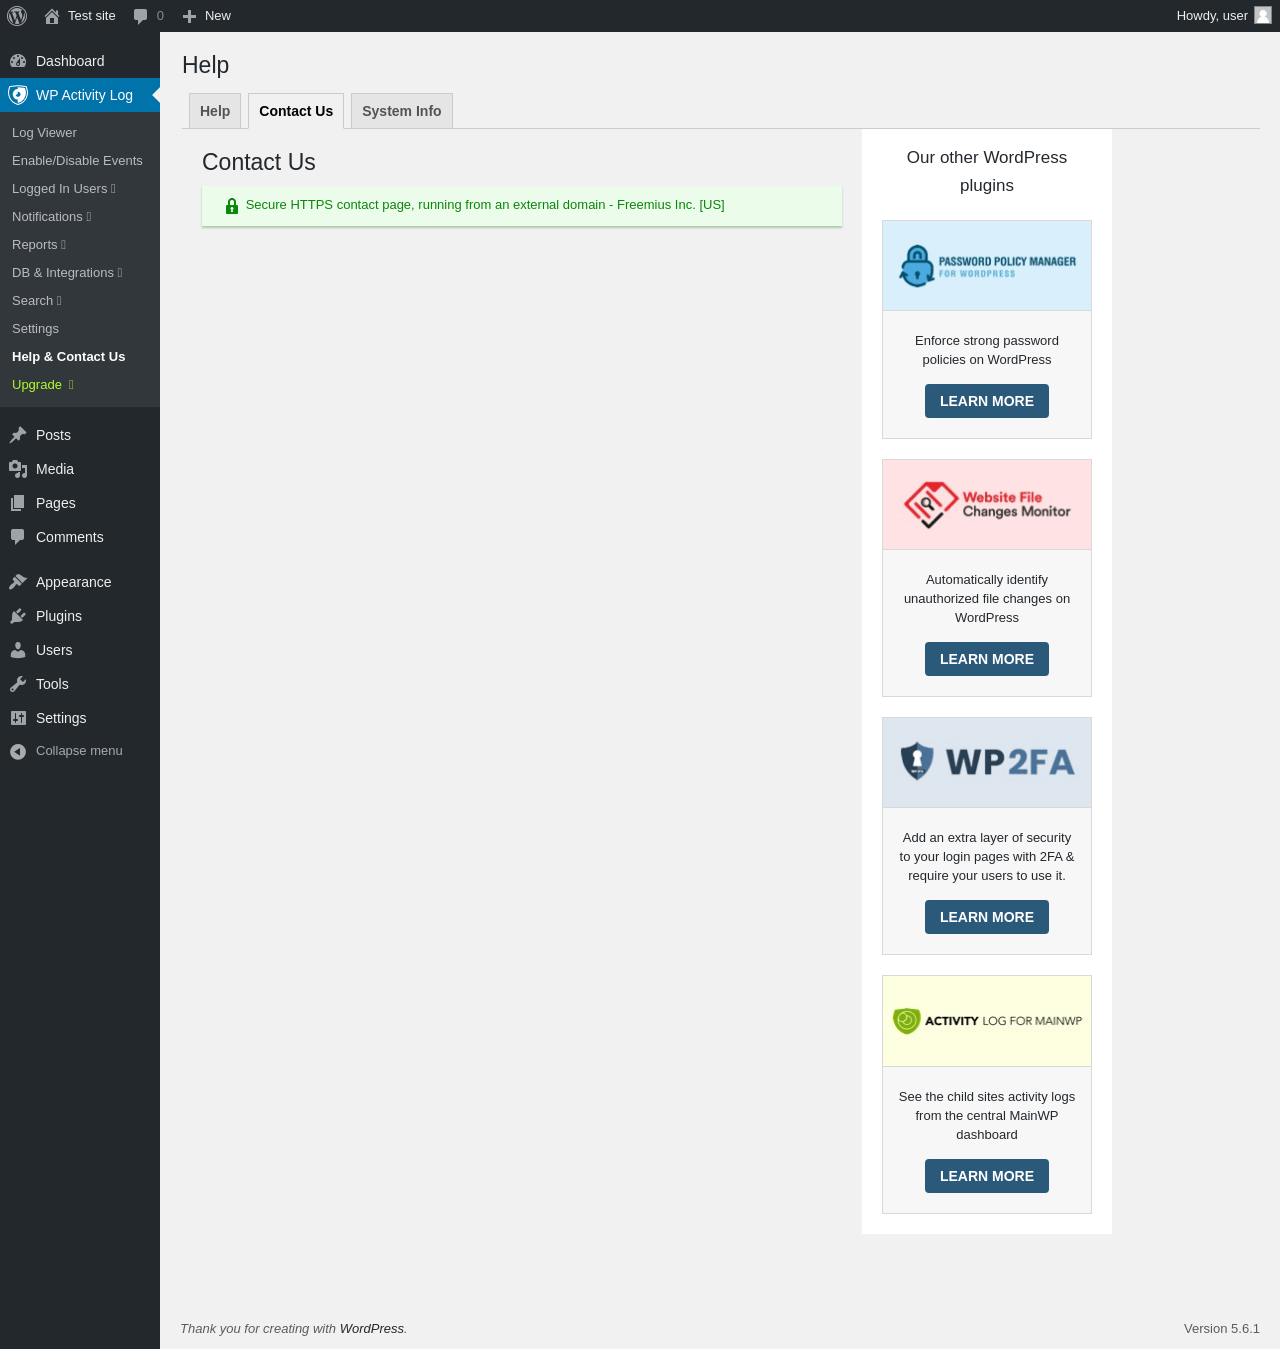Click the Pages icon in sidebar
Screen dimensions: 1280x1349
coord(18,503)
